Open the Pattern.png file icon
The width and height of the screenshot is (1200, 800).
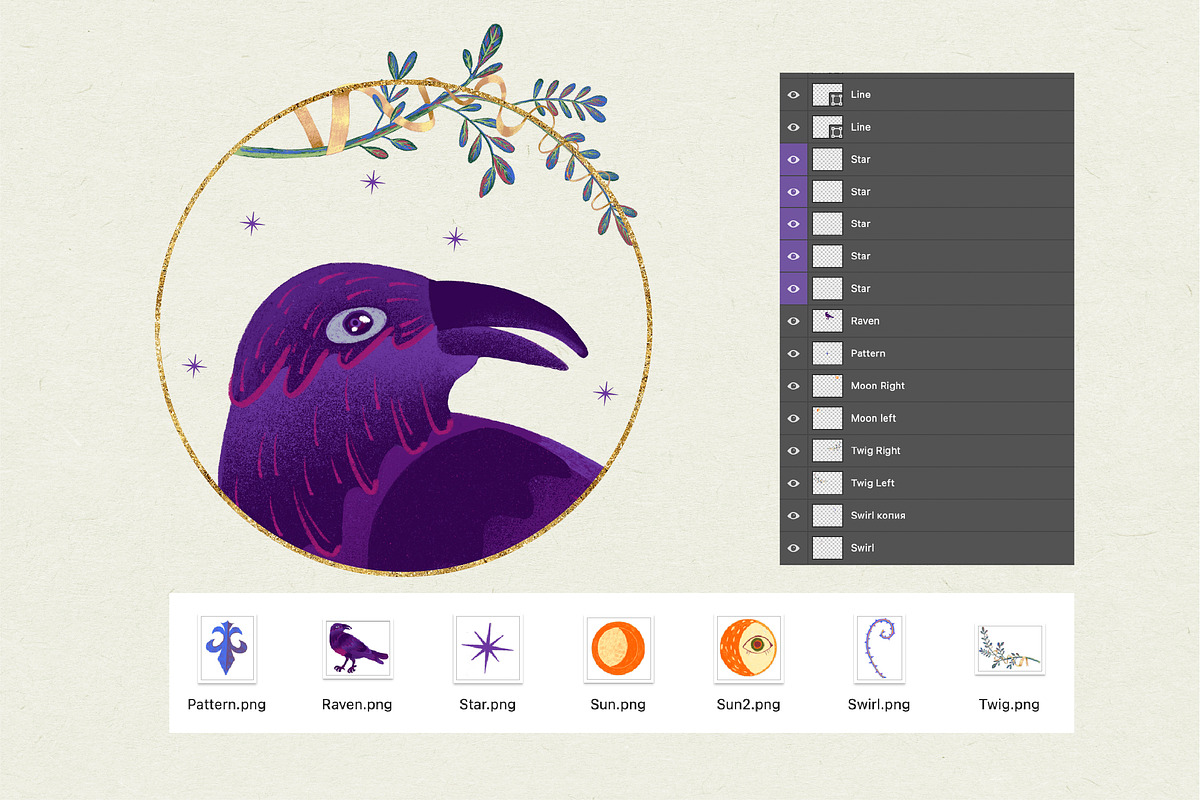(227, 648)
